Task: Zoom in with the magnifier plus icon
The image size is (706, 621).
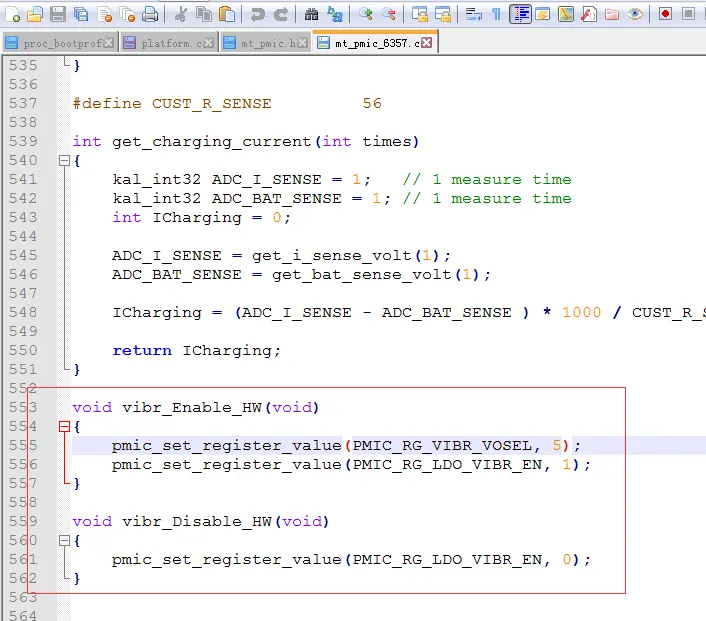Action: (366, 14)
